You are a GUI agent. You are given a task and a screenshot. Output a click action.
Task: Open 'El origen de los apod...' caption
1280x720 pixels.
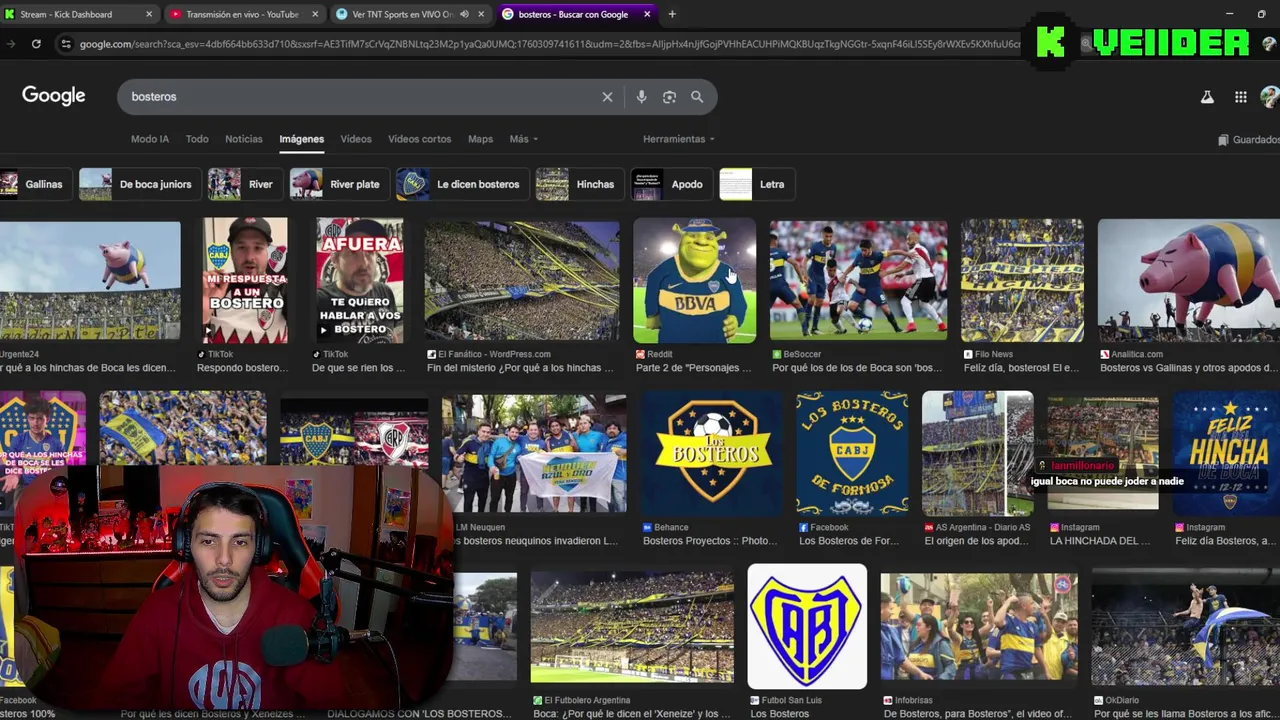point(977,541)
